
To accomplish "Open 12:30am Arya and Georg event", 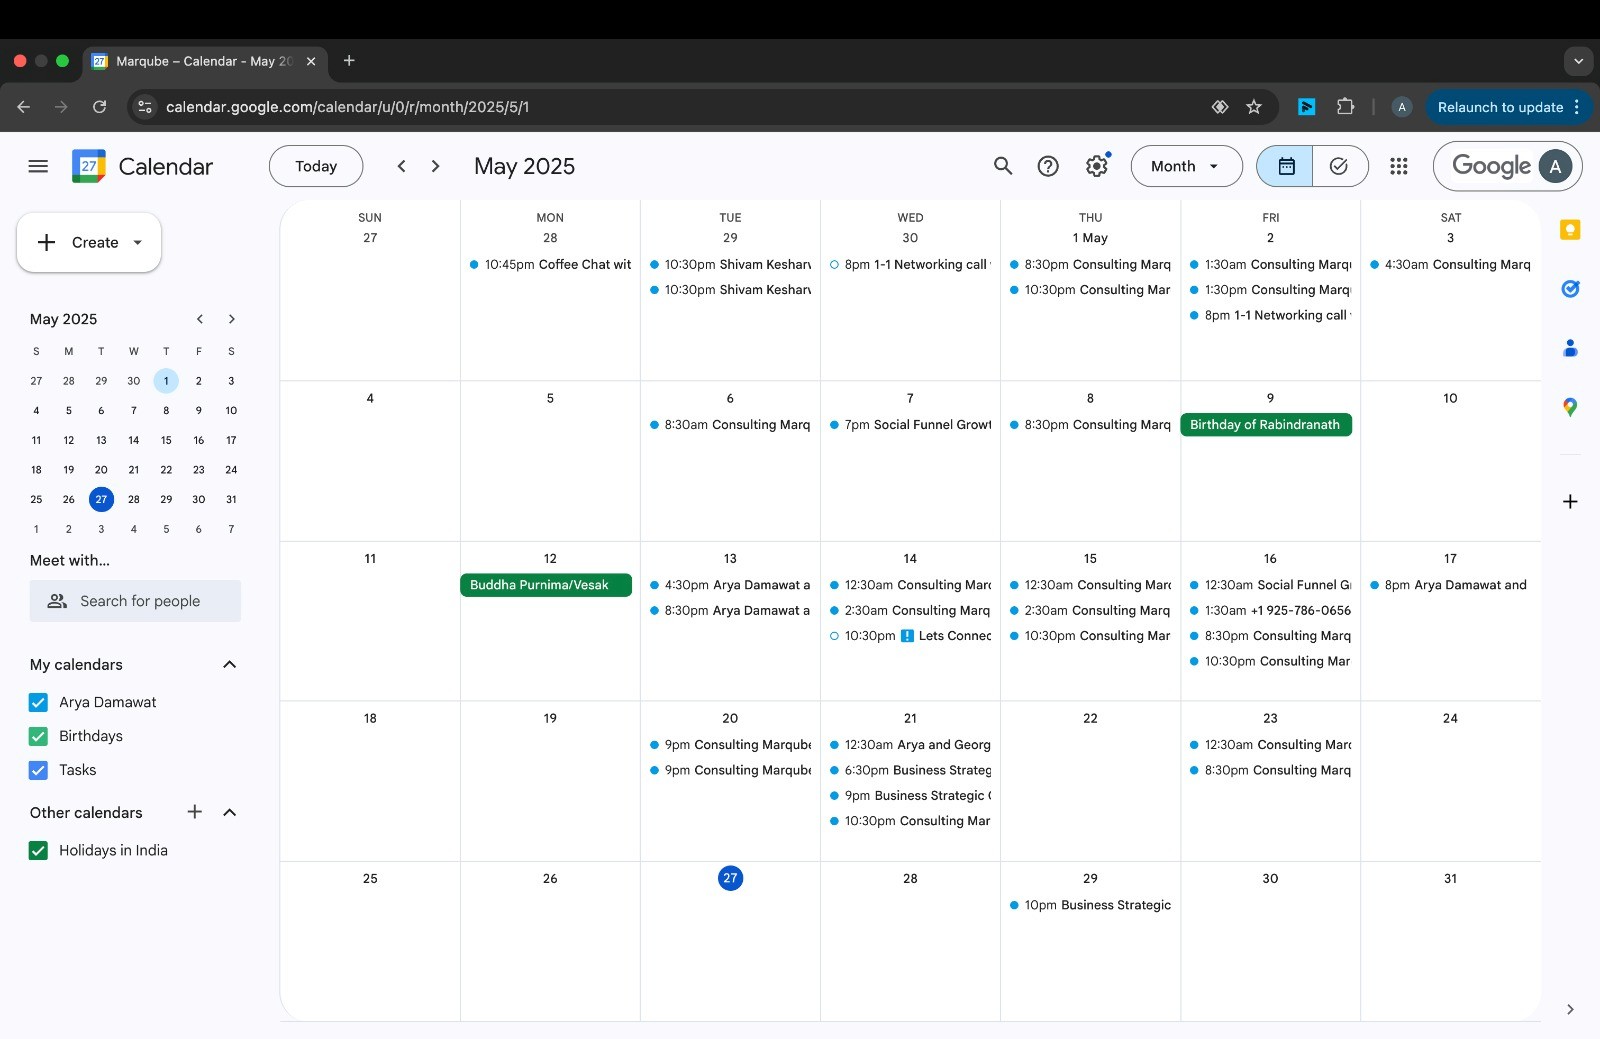I will tap(910, 744).
